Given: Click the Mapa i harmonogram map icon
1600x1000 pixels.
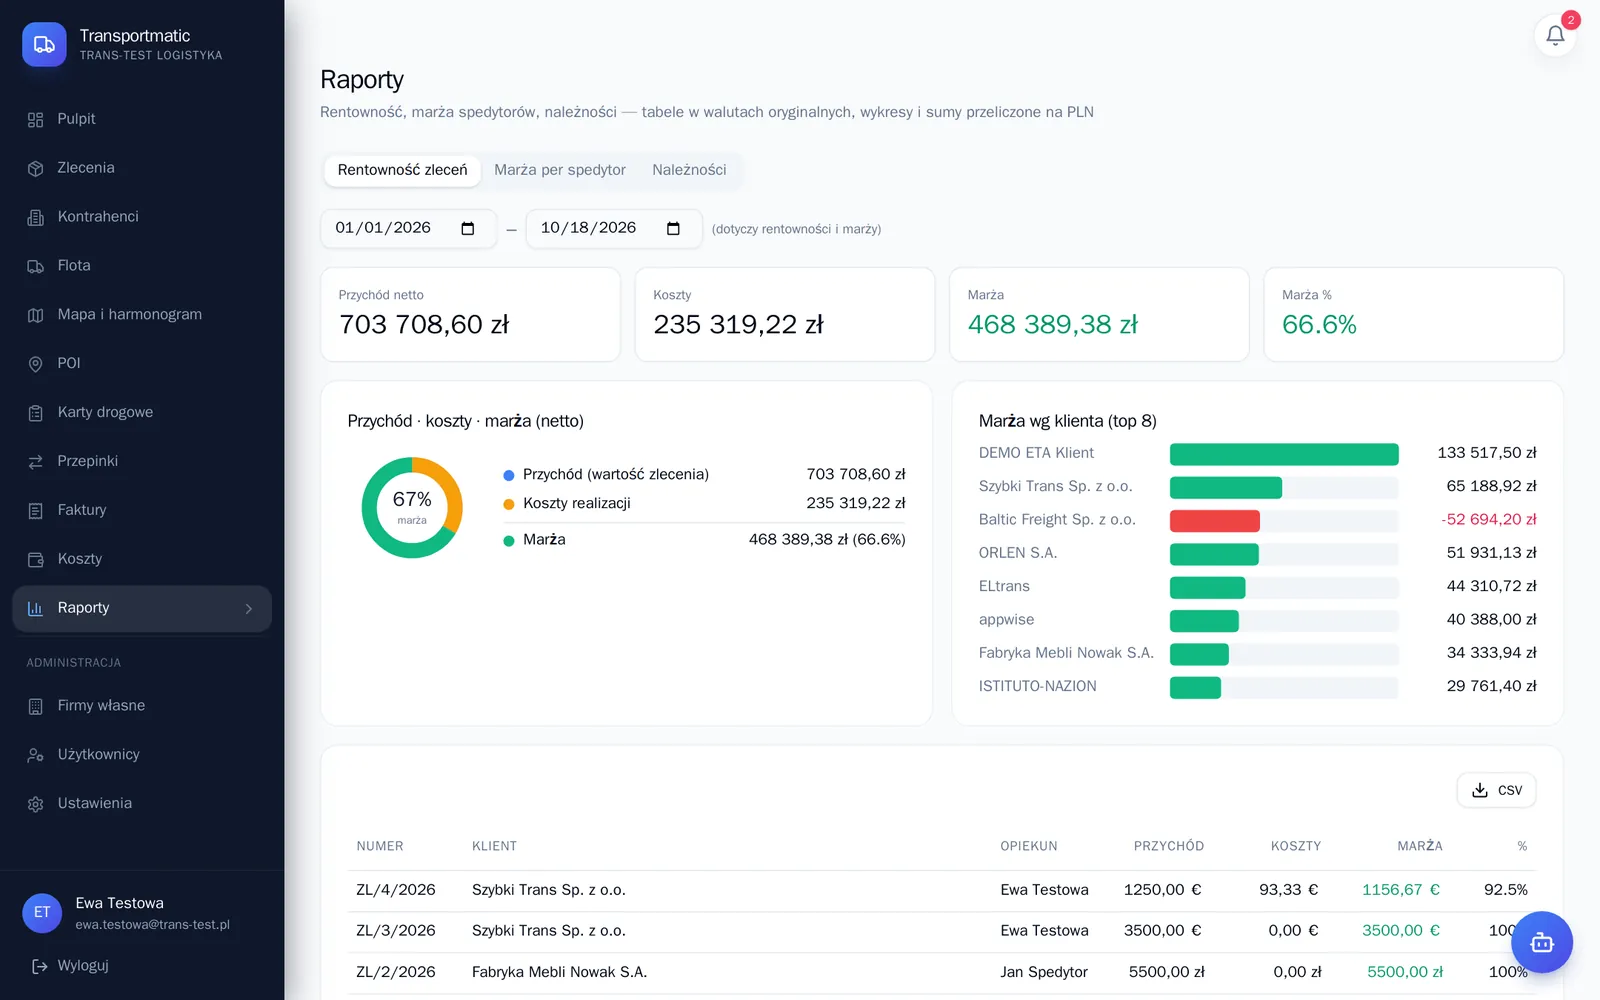Looking at the screenshot, I should pos(36,315).
